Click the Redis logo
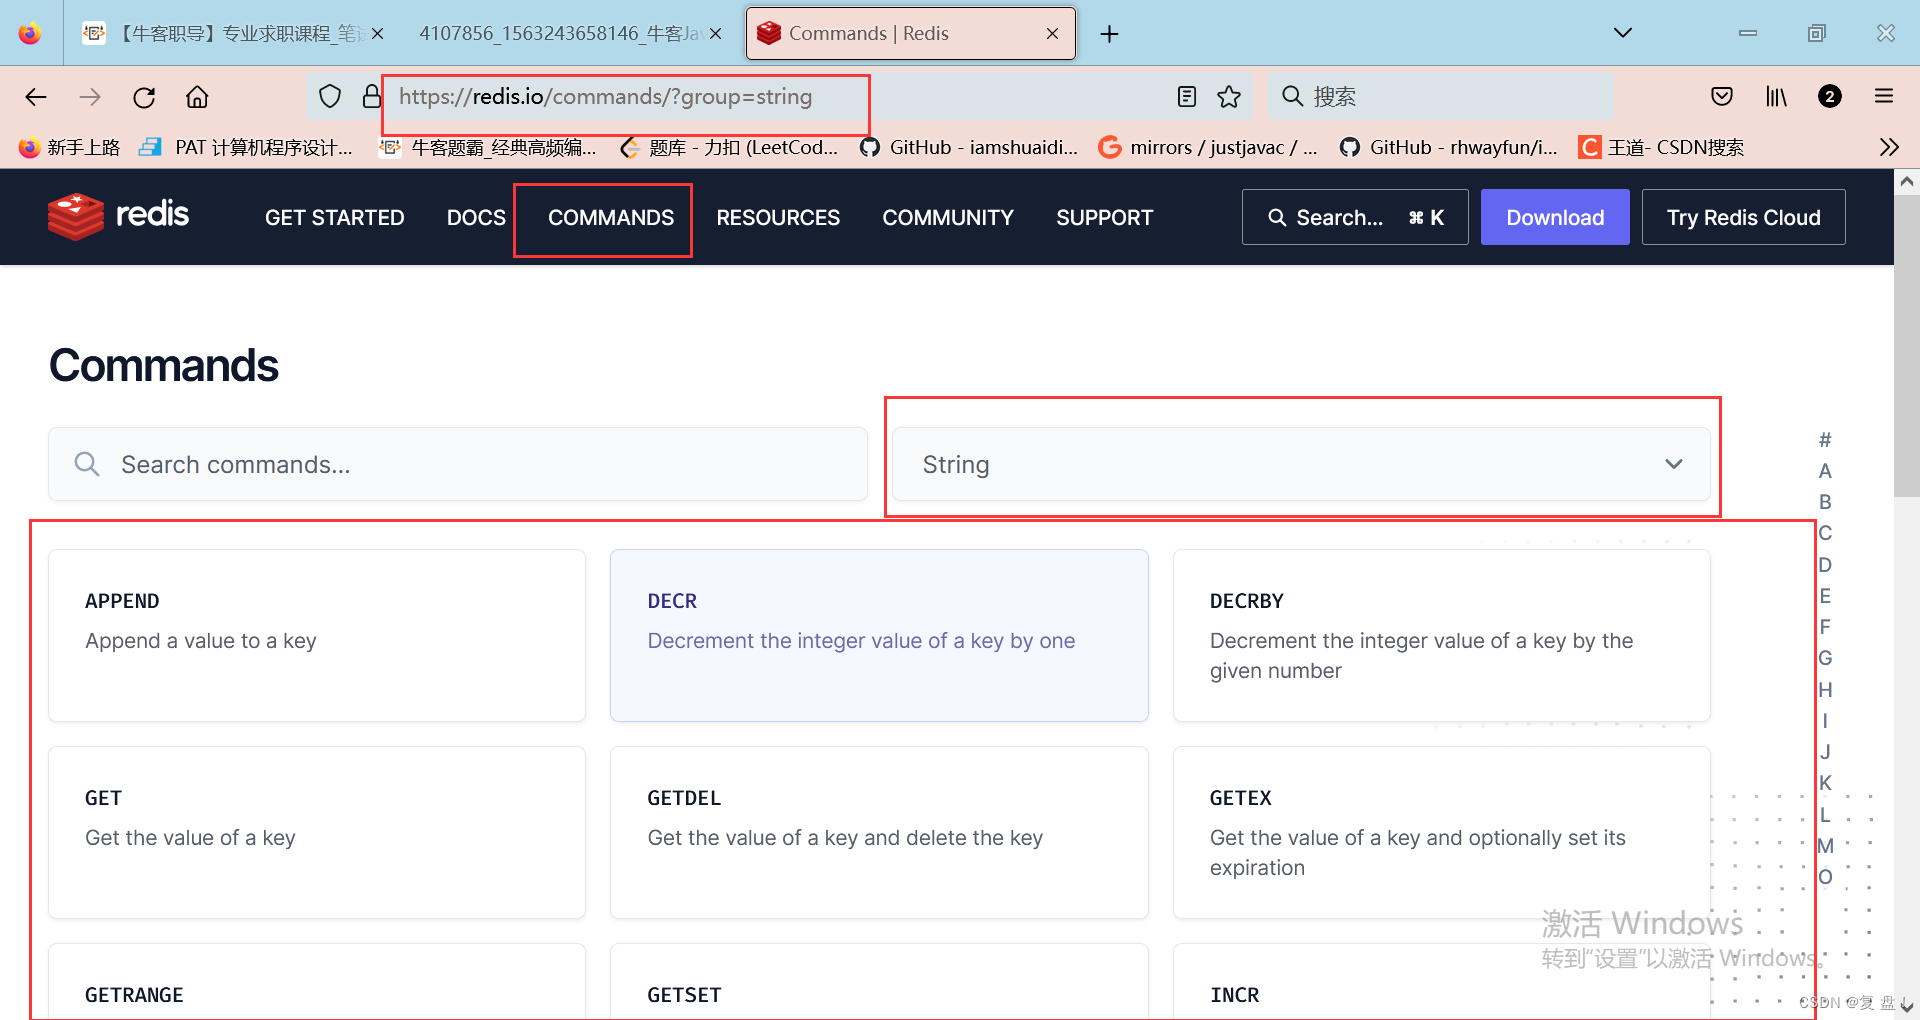 [x=118, y=216]
